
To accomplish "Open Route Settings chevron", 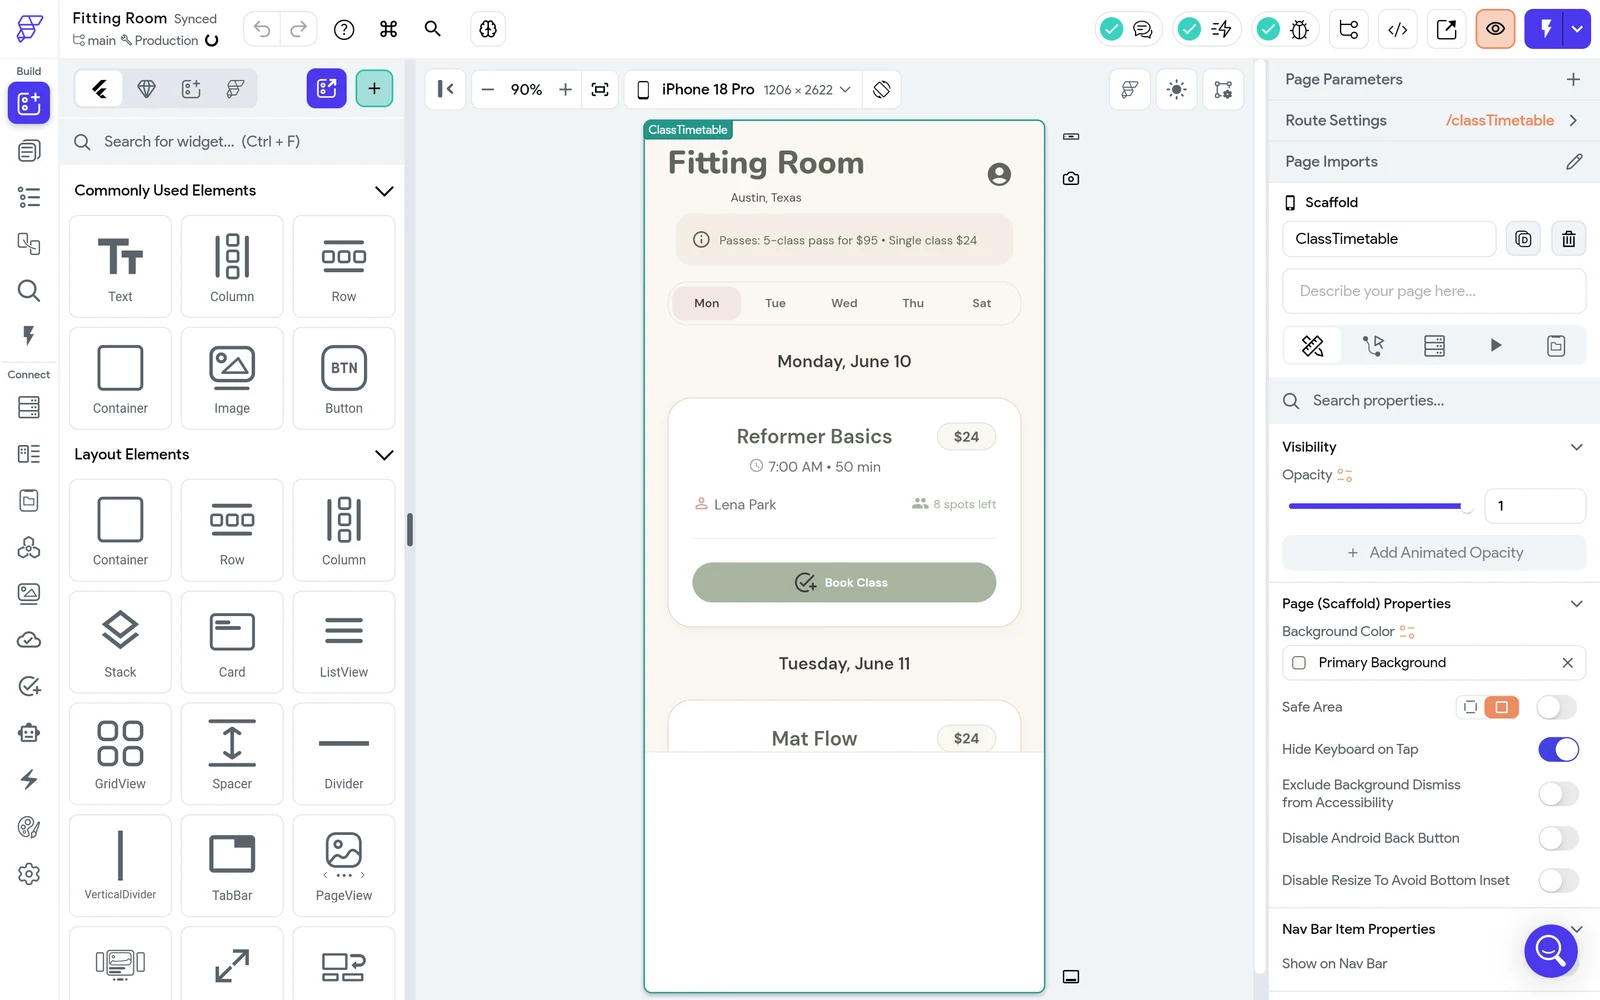I will coord(1573,120).
